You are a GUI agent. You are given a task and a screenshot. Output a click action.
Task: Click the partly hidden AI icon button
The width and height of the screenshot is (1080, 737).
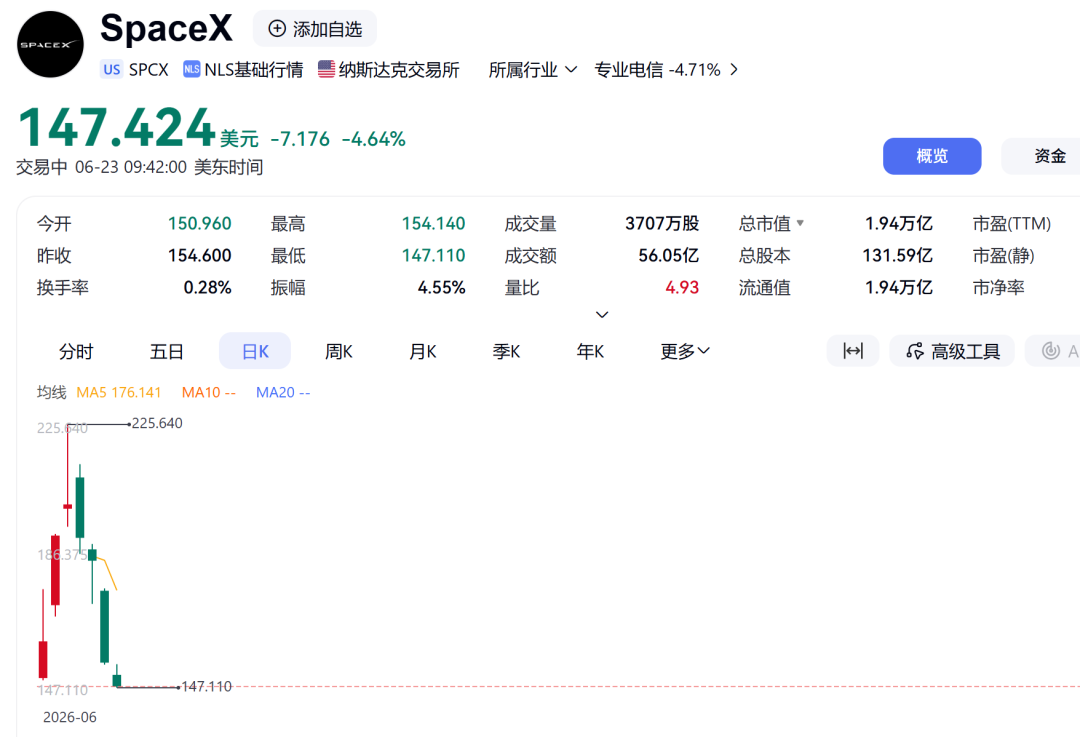(1052, 351)
